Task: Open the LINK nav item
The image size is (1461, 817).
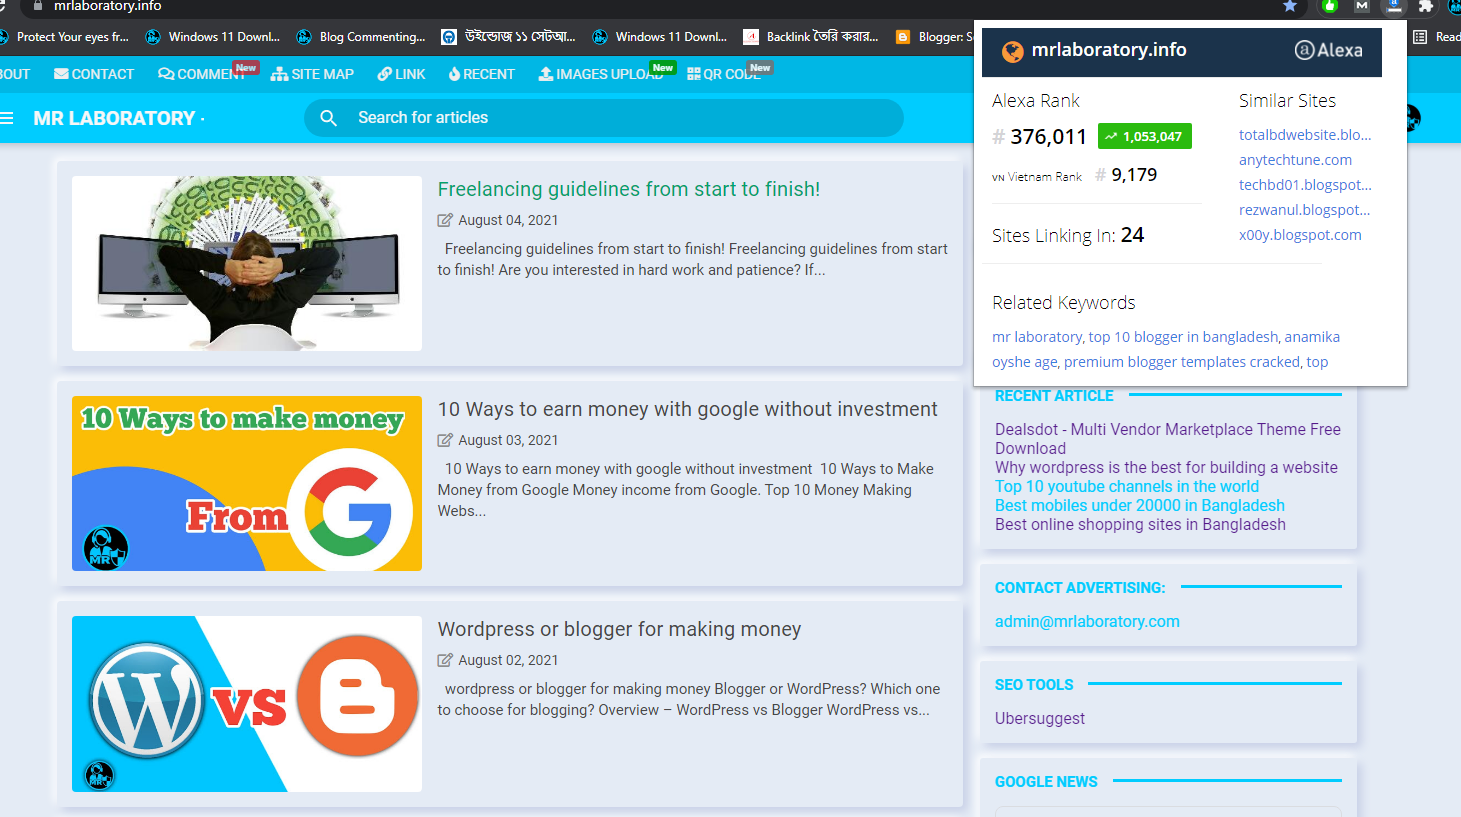Action: 401,74
